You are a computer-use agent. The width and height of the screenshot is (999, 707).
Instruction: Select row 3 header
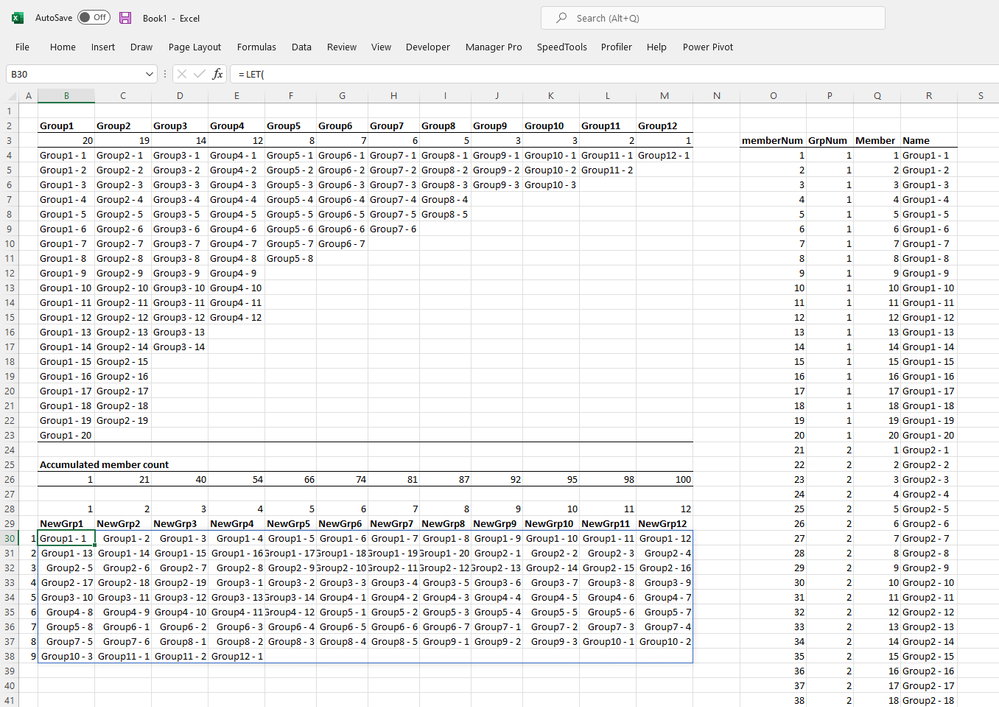(x=10, y=140)
